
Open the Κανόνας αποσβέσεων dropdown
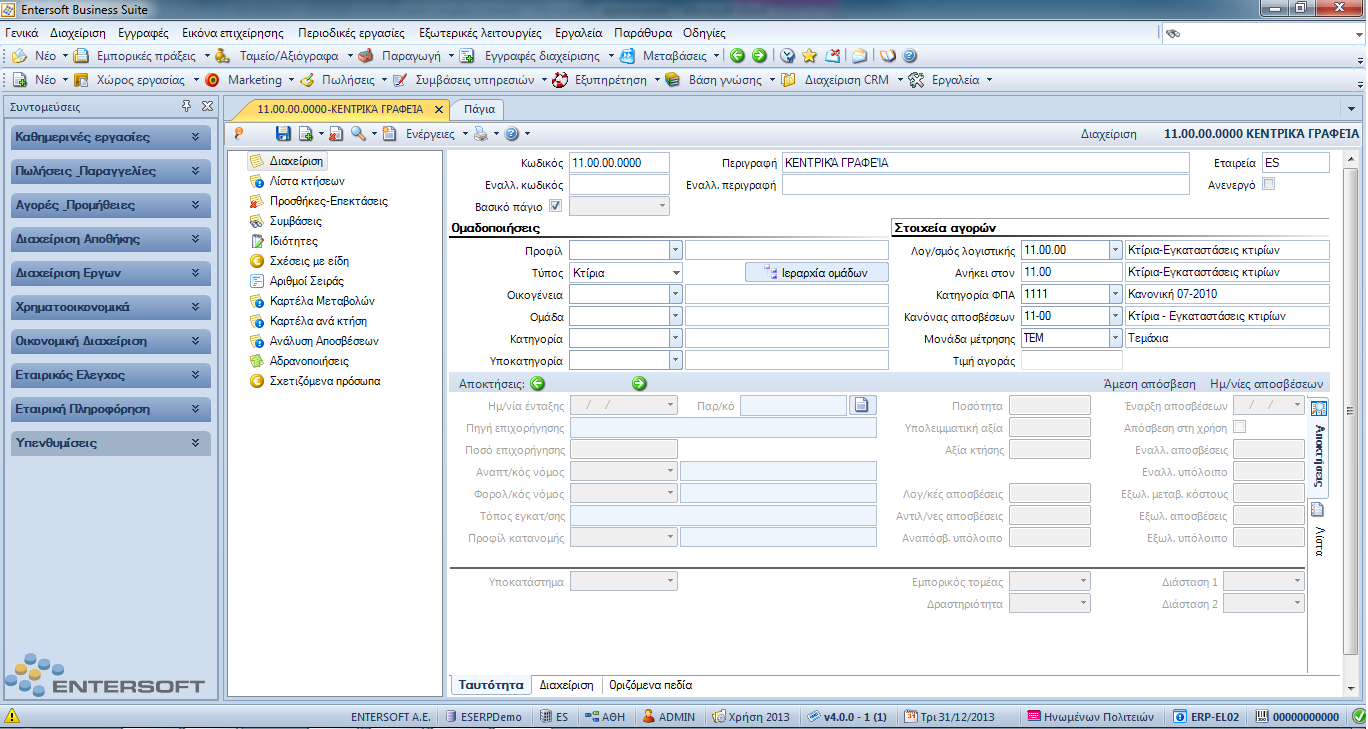1116,316
